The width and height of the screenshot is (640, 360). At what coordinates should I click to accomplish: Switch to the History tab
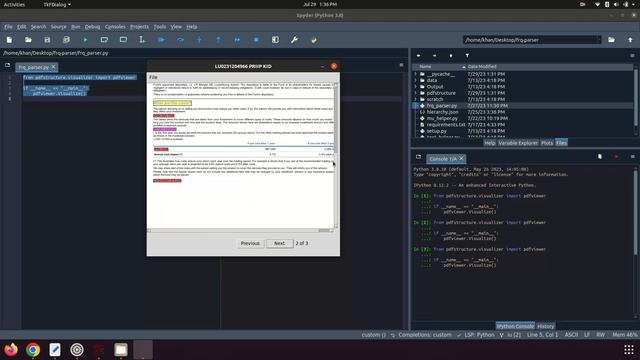[546, 326]
